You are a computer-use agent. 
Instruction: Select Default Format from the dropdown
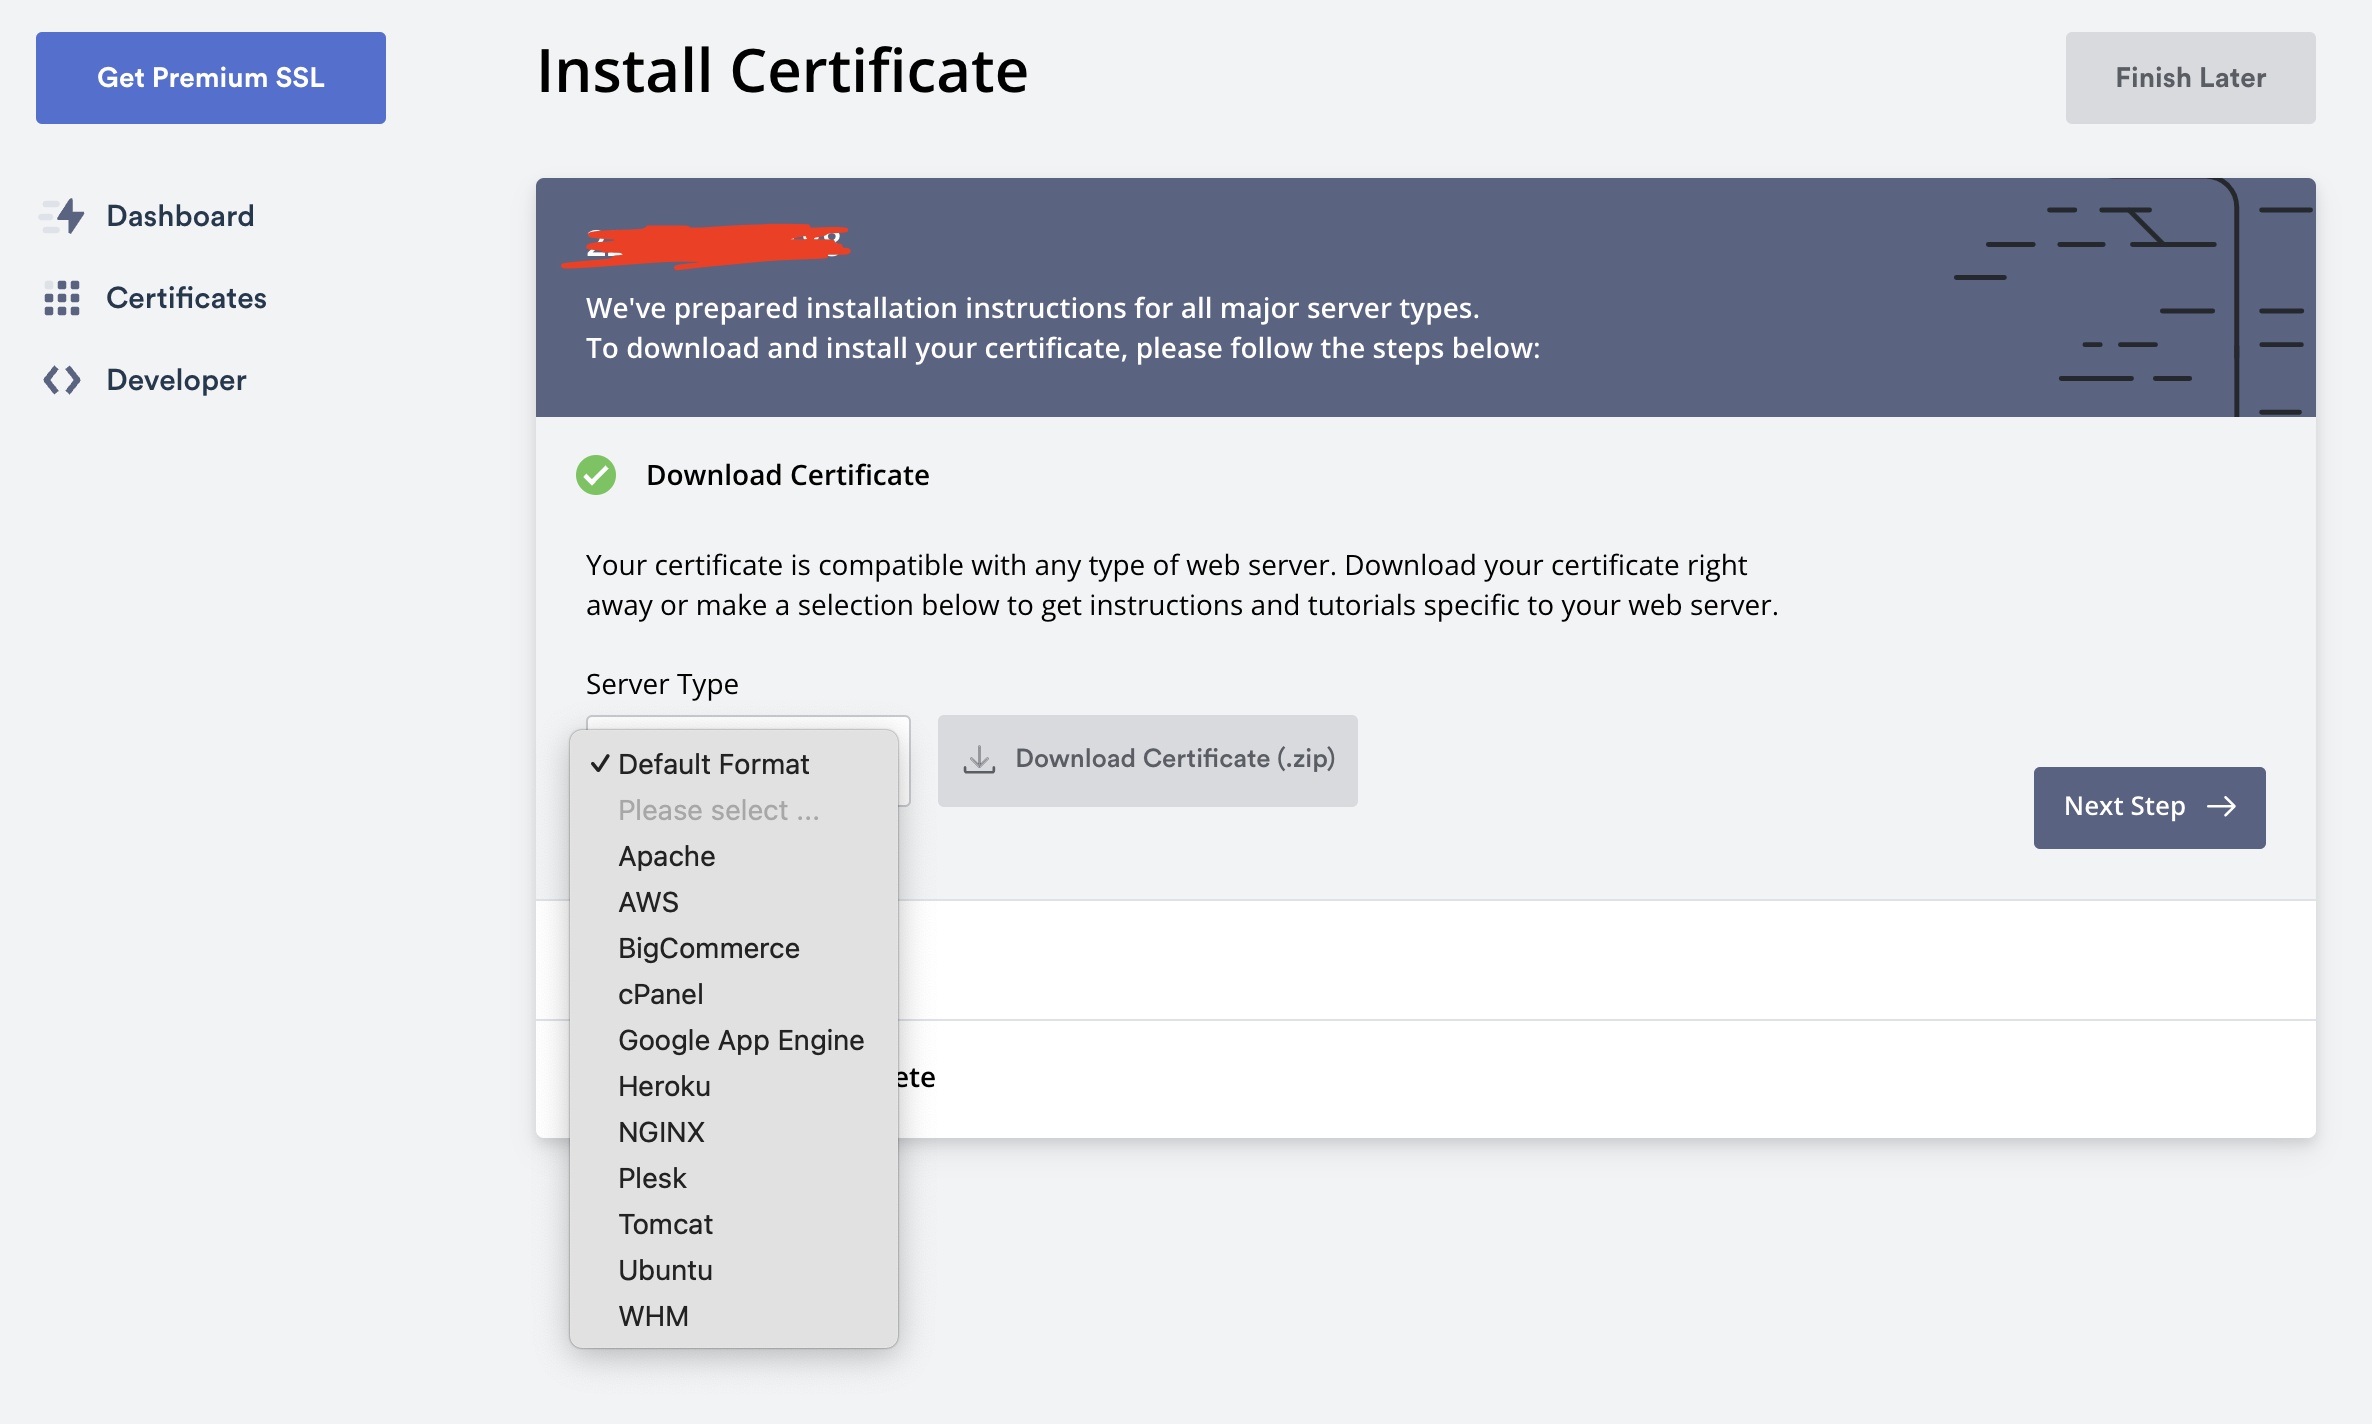pyautogui.click(x=734, y=764)
